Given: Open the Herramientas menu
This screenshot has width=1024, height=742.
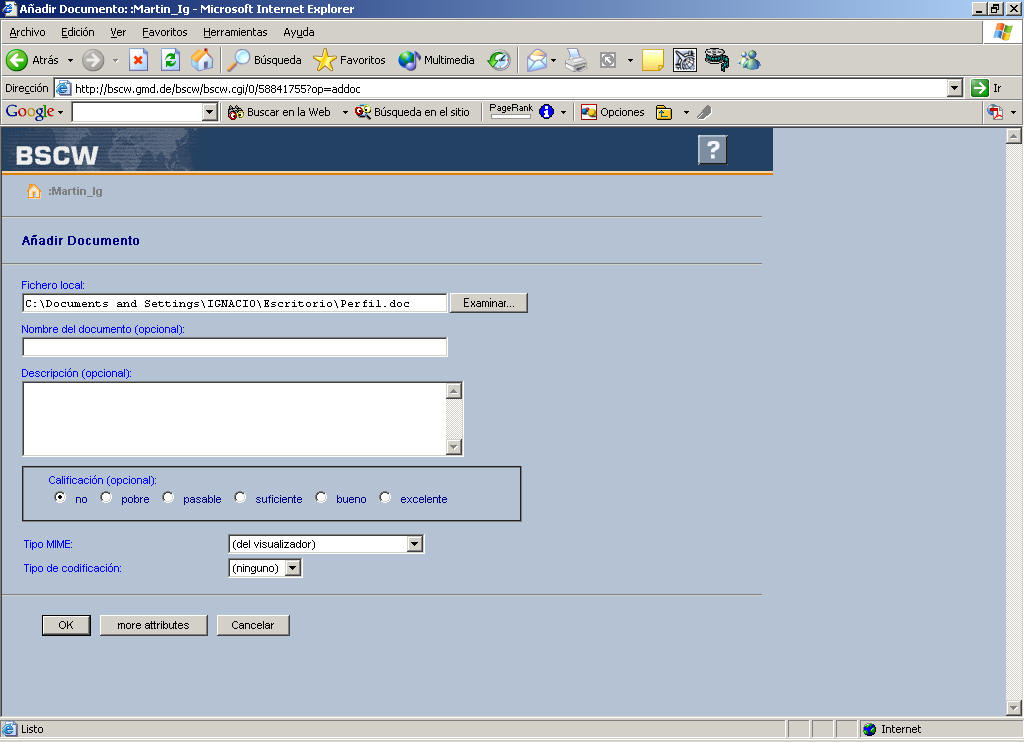Looking at the screenshot, I should (235, 32).
